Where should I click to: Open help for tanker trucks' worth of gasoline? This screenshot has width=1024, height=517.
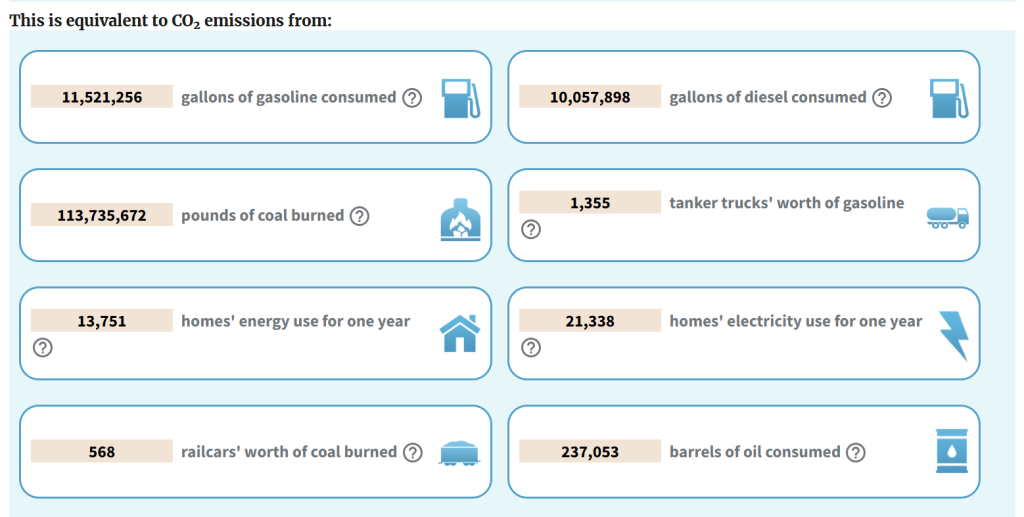point(531,229)
